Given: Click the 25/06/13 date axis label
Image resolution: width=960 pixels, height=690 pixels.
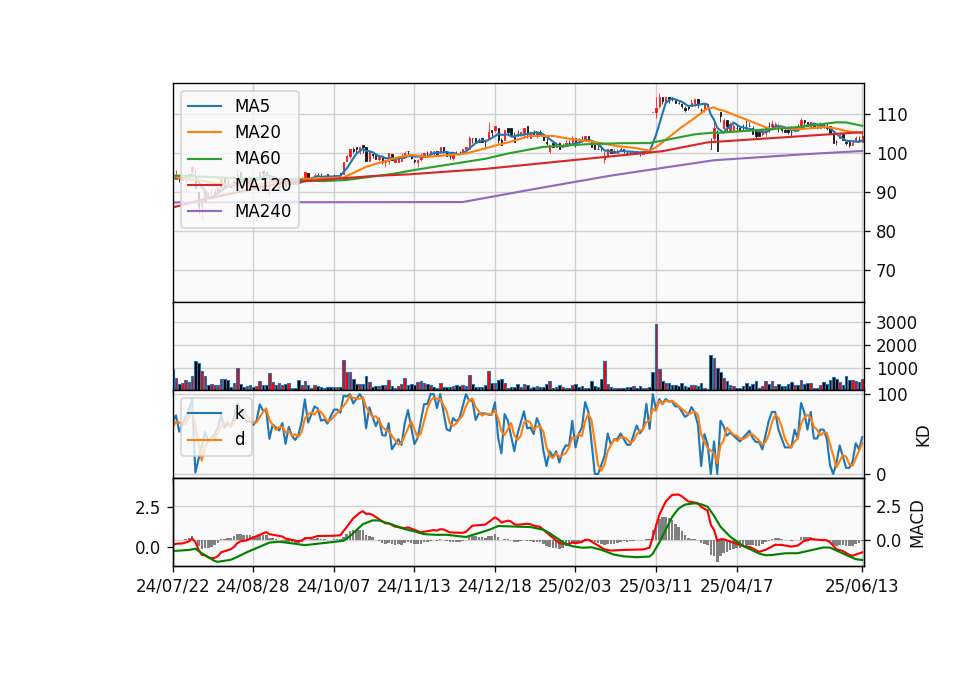Looking at the screenshot, I should pyautogui.click(x=862, y=586).
